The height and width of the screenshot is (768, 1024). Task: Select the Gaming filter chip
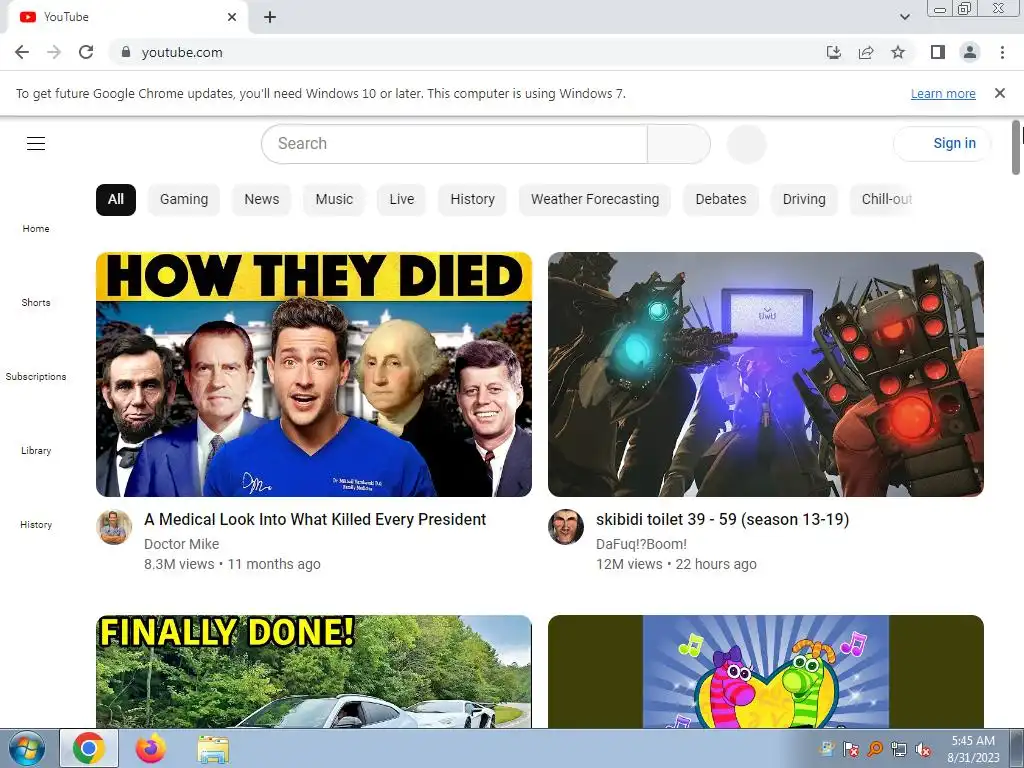184,199
